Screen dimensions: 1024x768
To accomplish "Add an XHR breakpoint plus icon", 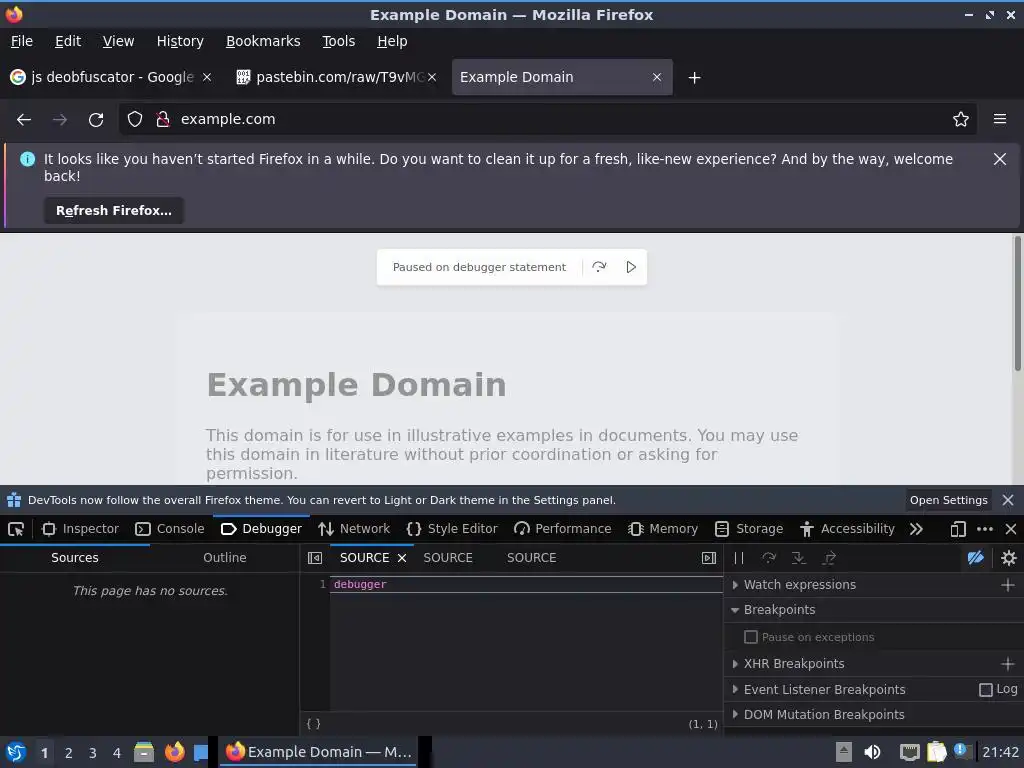I will pyautogui.click(x=1008, y=664).
